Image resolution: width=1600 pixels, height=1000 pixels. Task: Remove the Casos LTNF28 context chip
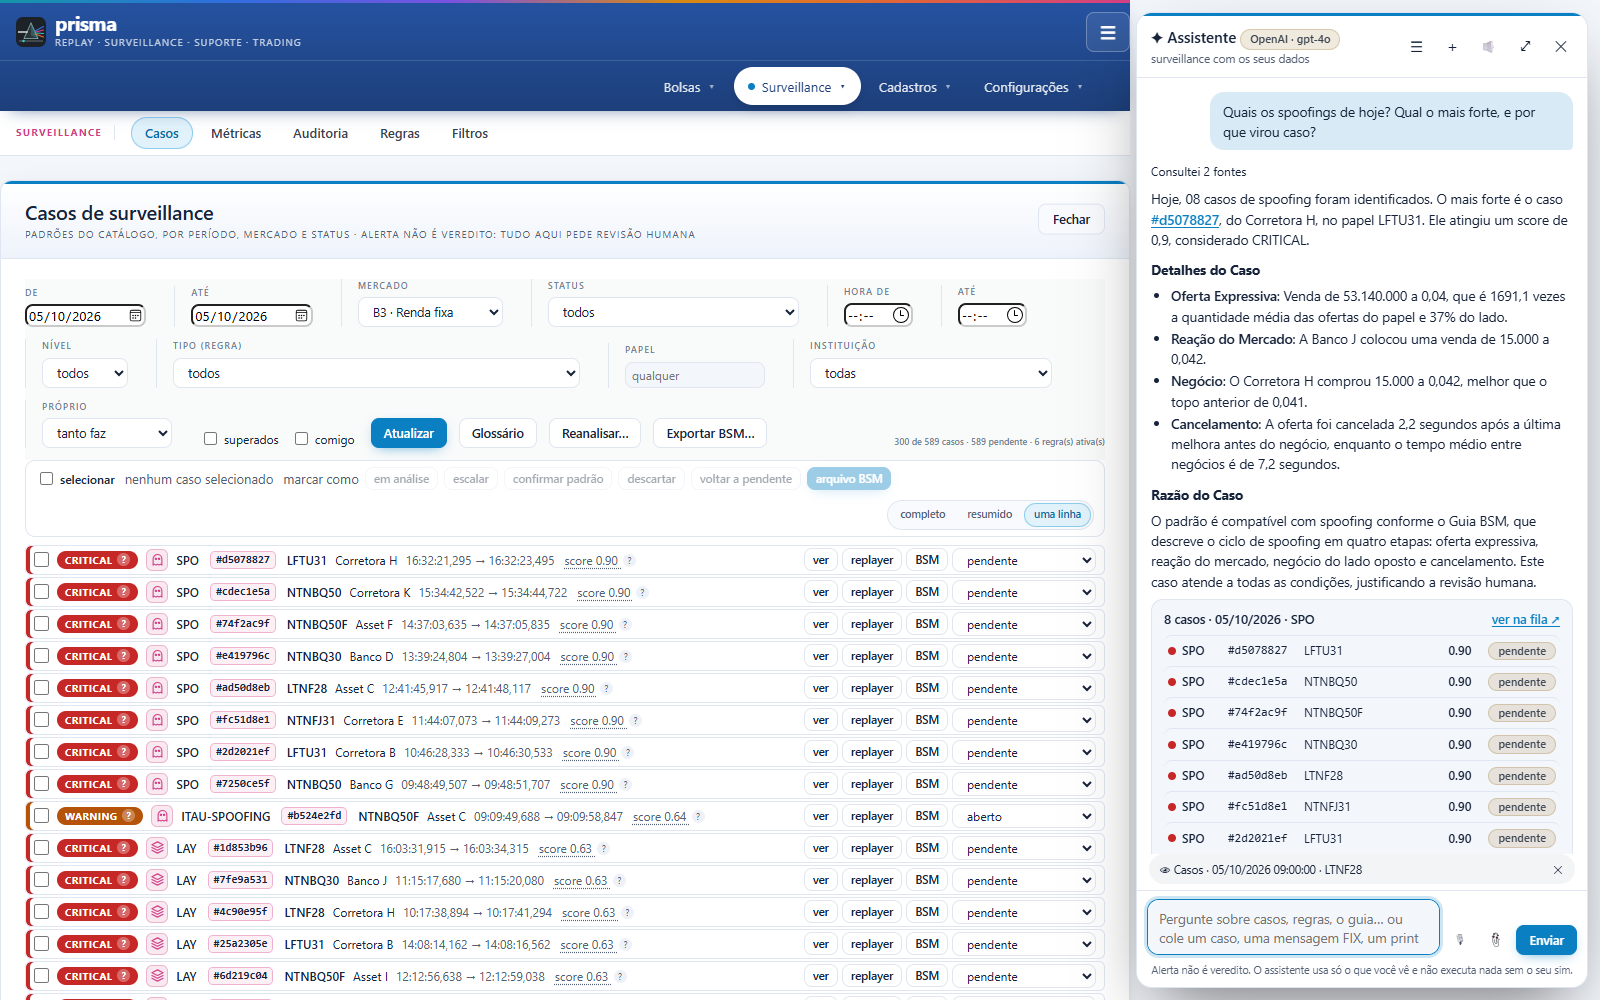[x=1557, y=870]
